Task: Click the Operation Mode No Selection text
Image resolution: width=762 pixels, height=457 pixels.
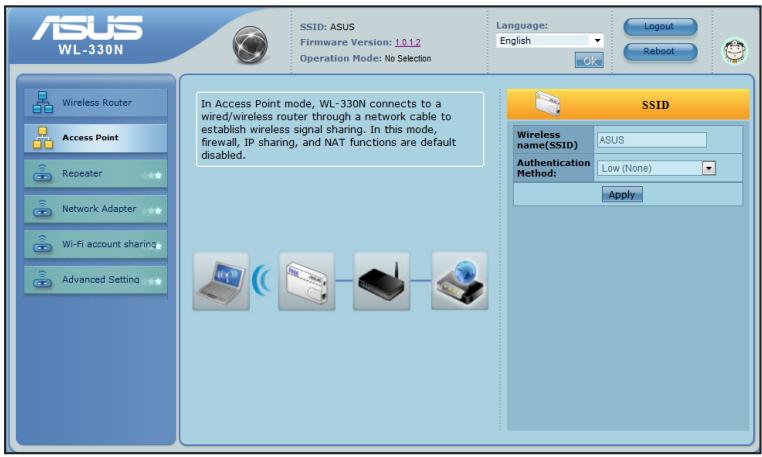Action: click(x=365, y=58)
